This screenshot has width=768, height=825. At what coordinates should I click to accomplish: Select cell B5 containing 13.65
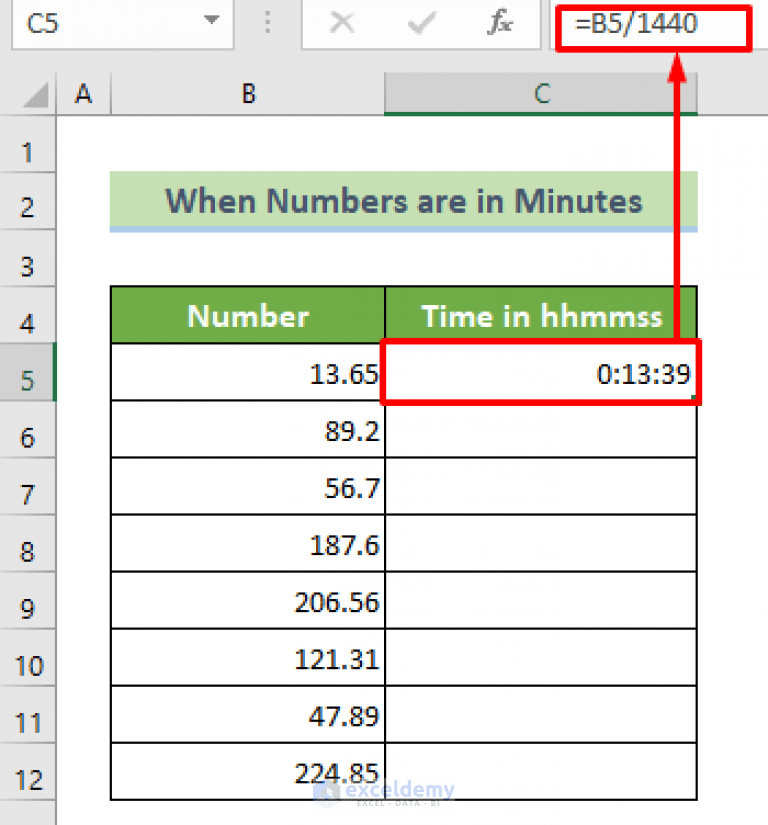point(247,373)
